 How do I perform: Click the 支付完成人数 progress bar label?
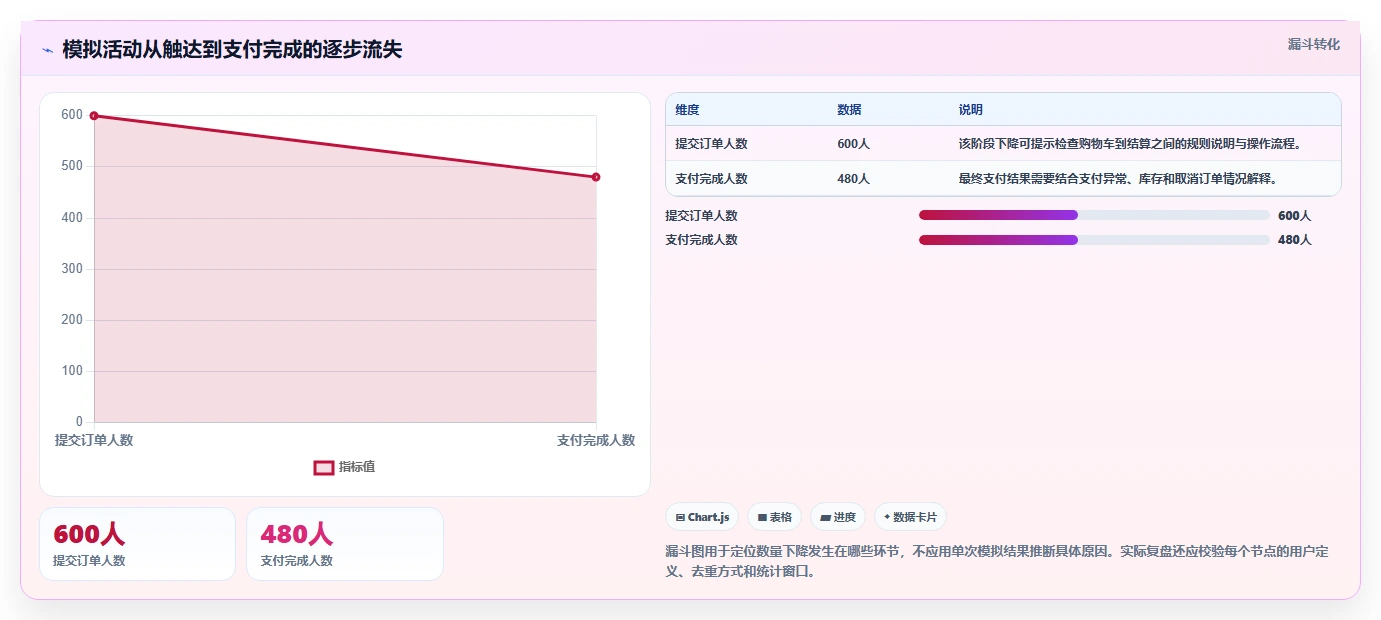(701, 240)
